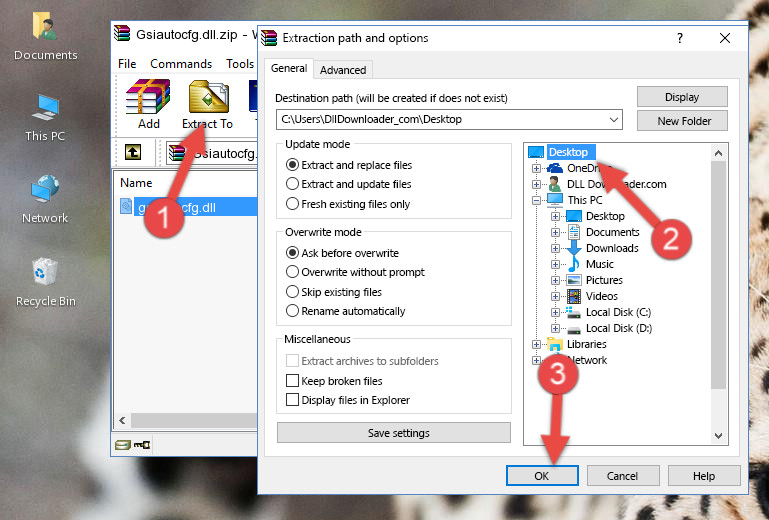The height and width of the screenshot is (520, 769).
Task: Expand the Videos tree node
Action: pyautogui.click(x=555, y=296)
